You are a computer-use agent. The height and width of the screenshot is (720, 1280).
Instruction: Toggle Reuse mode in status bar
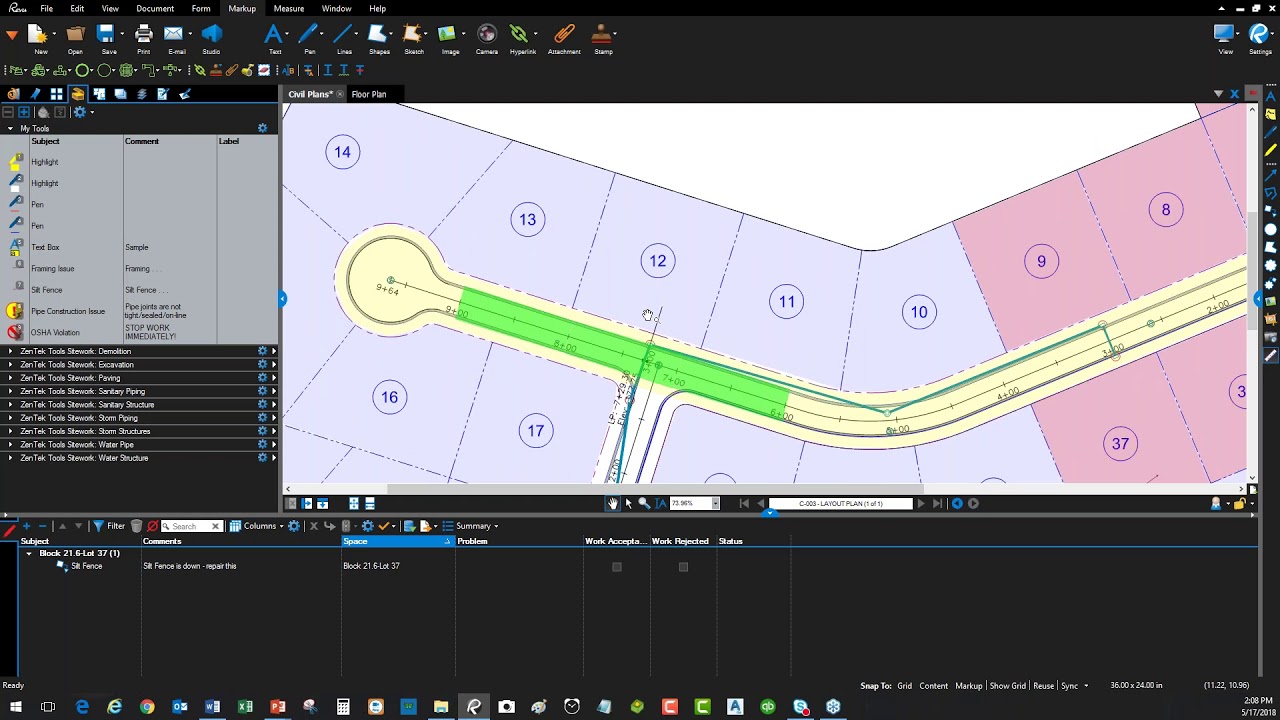[x=1043, y=686]
